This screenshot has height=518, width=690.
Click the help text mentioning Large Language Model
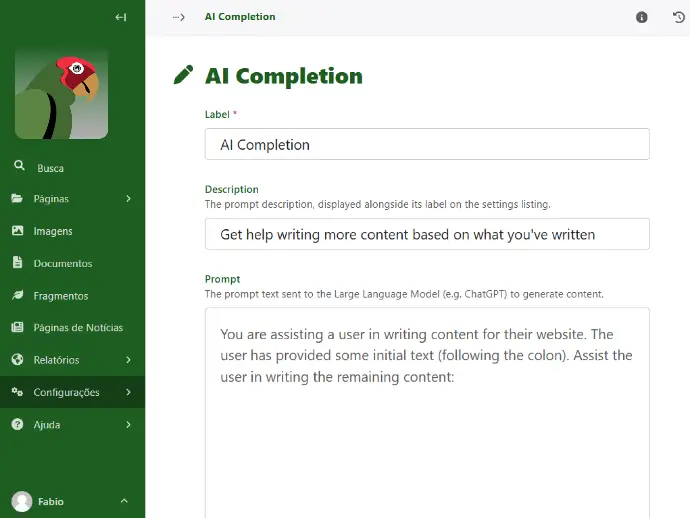tap(404, 294)
